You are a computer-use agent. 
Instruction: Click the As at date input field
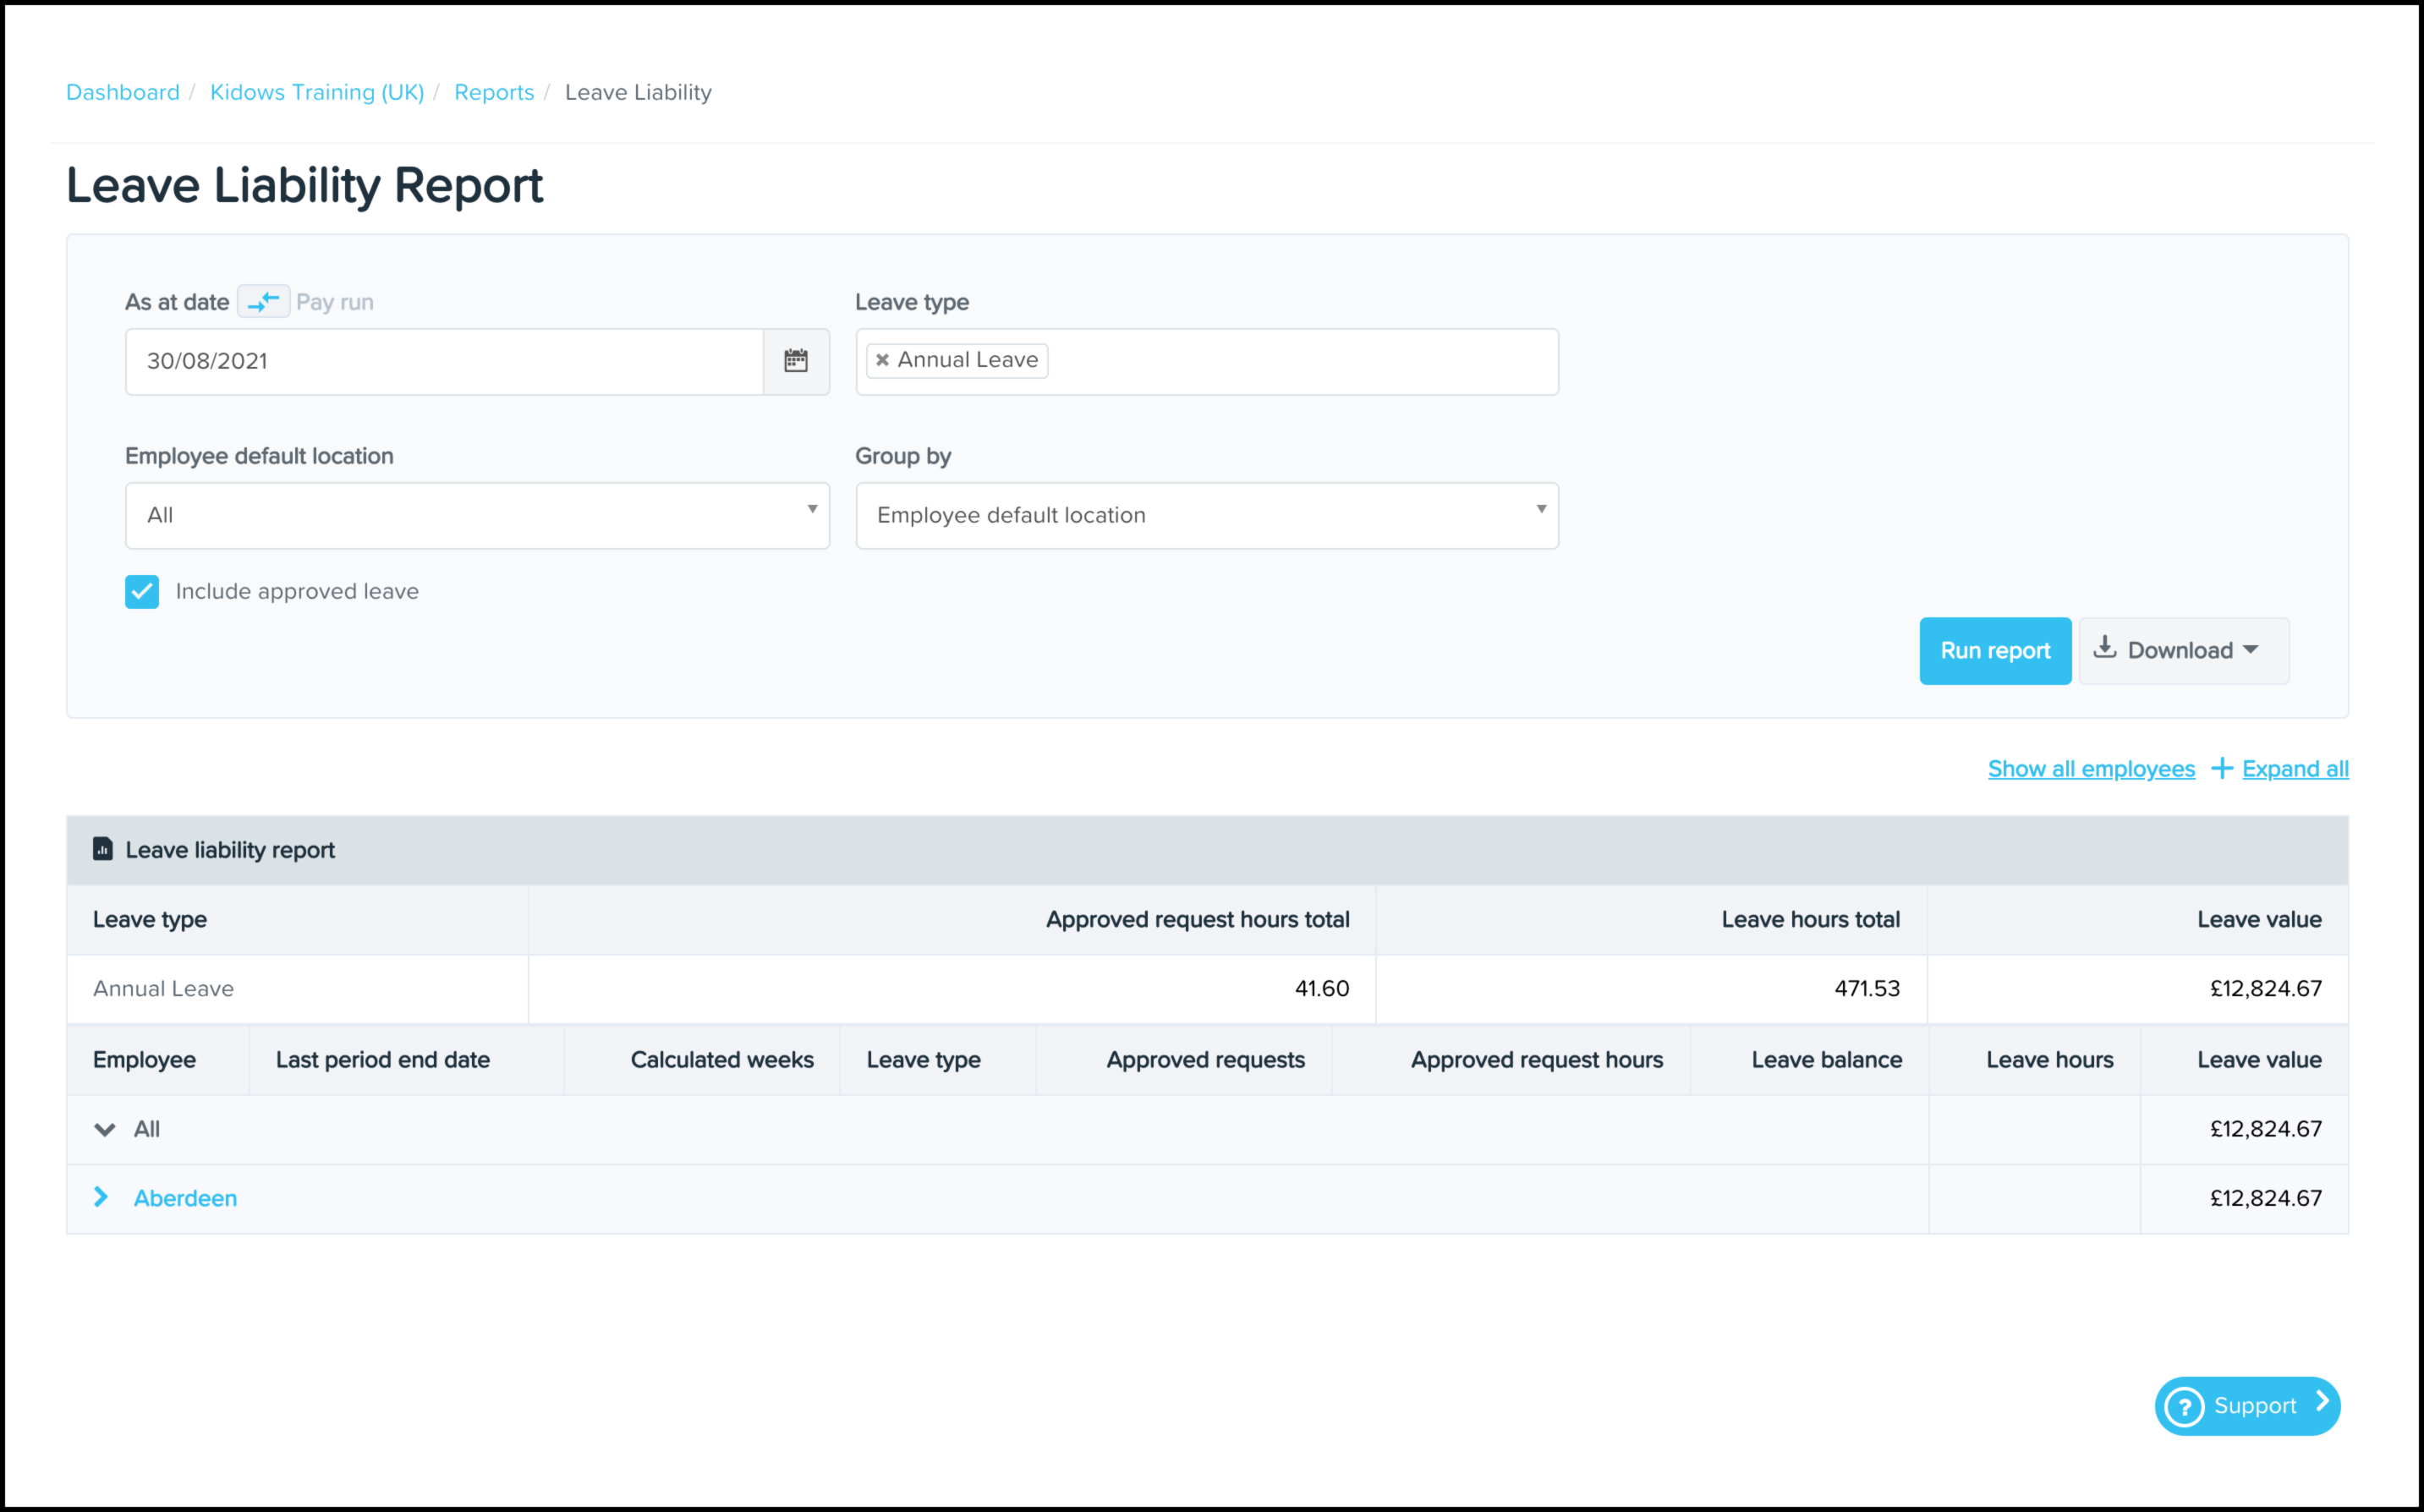pos(444,361)
